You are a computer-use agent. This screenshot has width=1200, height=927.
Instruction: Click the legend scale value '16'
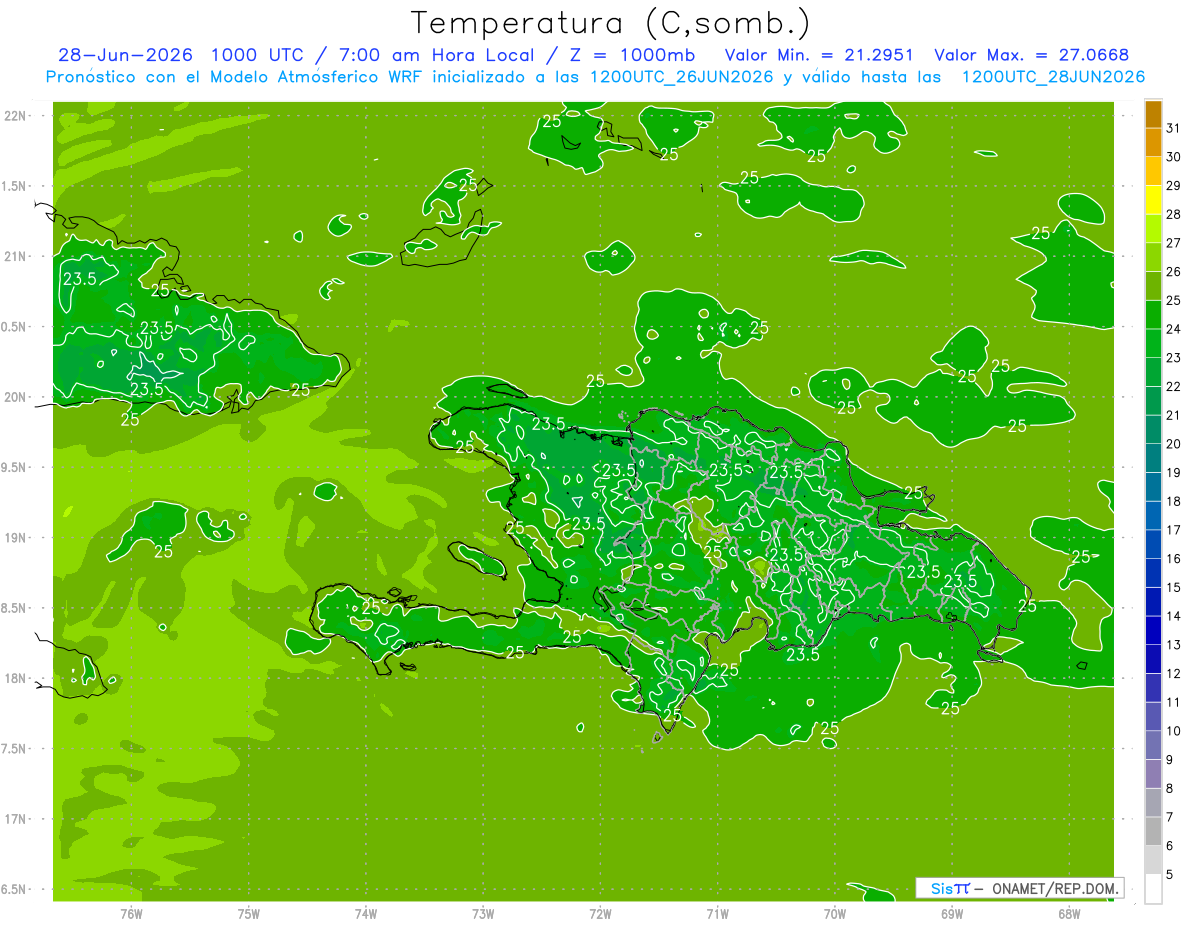(x=1174, y=558)
